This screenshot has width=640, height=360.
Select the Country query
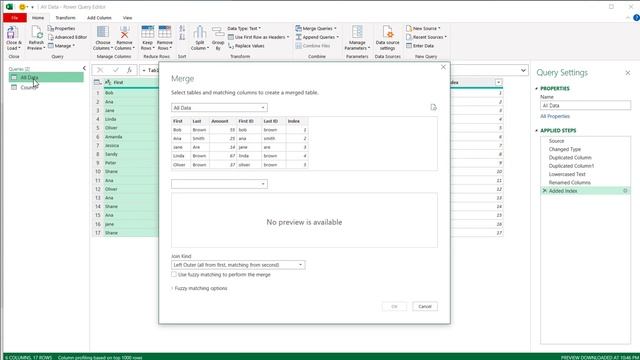(x=46, y=87)
